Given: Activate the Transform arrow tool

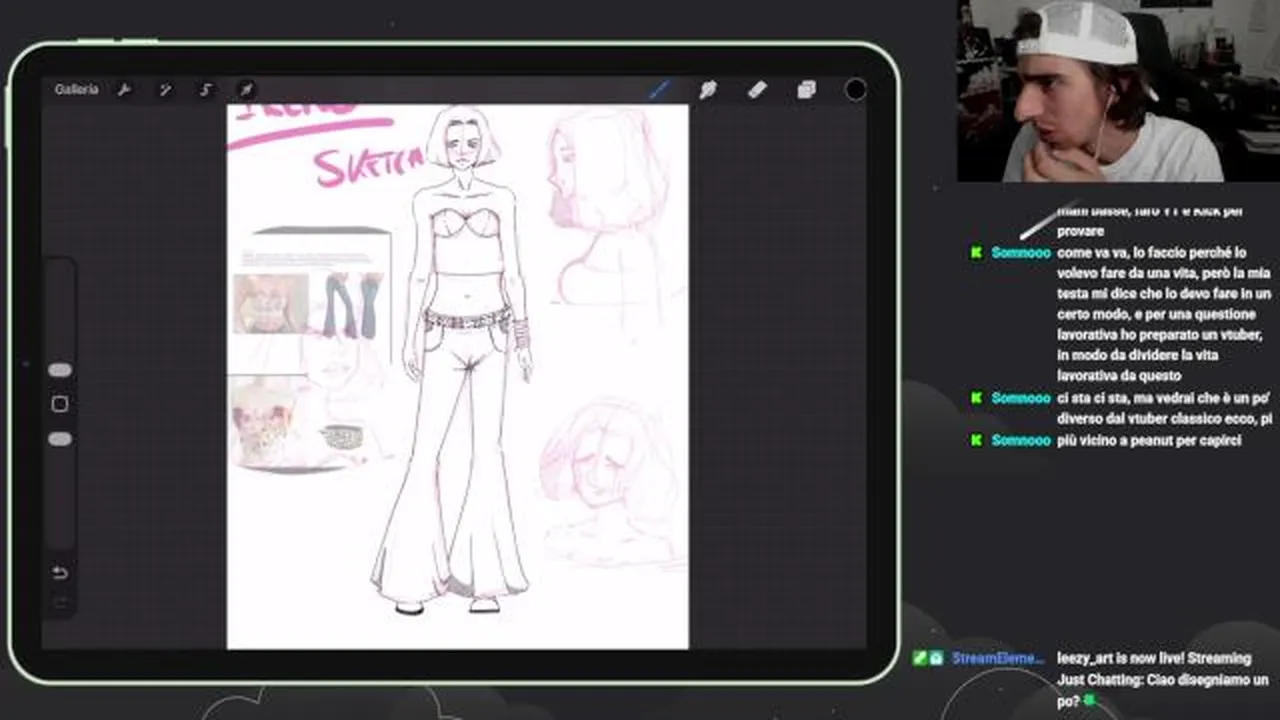Looking at the screenshot, I should (x=246, y=90).
